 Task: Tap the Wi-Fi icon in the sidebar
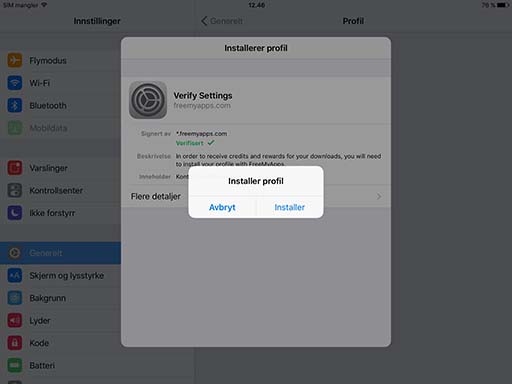15,83
